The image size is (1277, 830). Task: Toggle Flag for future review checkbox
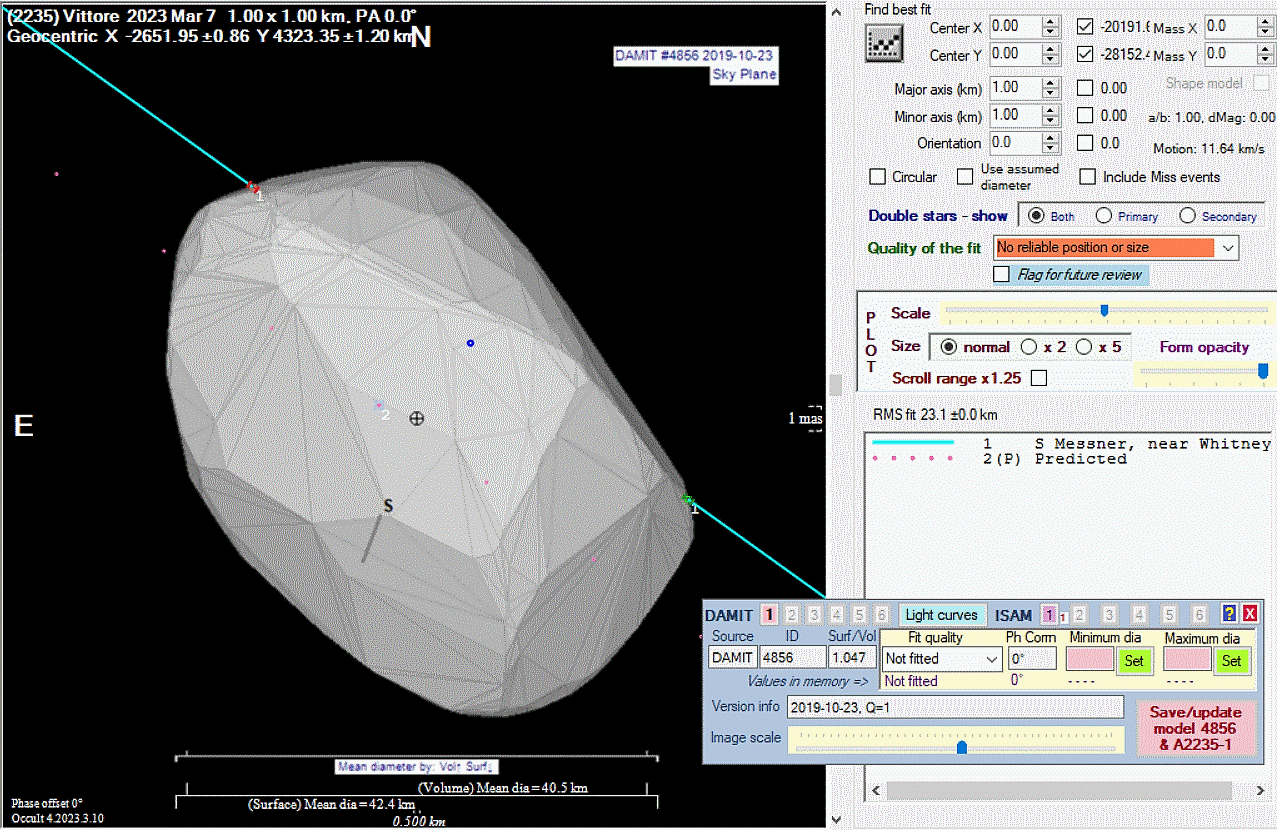(1001, 275)
